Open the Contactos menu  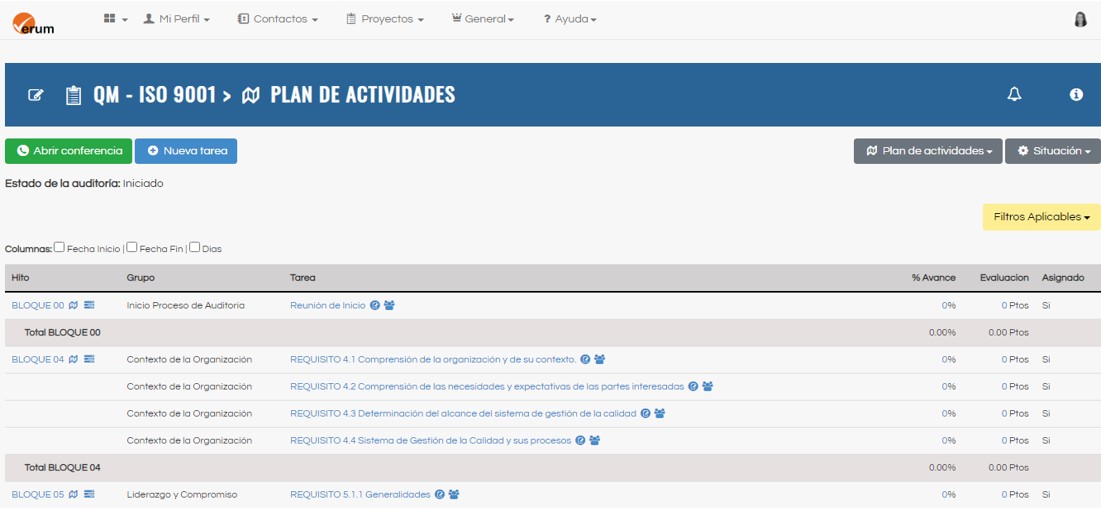[278, 19]
